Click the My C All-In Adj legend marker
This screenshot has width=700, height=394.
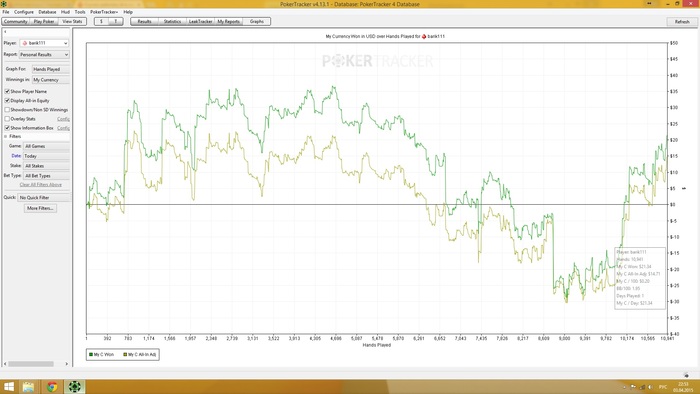tap(125, 354)
